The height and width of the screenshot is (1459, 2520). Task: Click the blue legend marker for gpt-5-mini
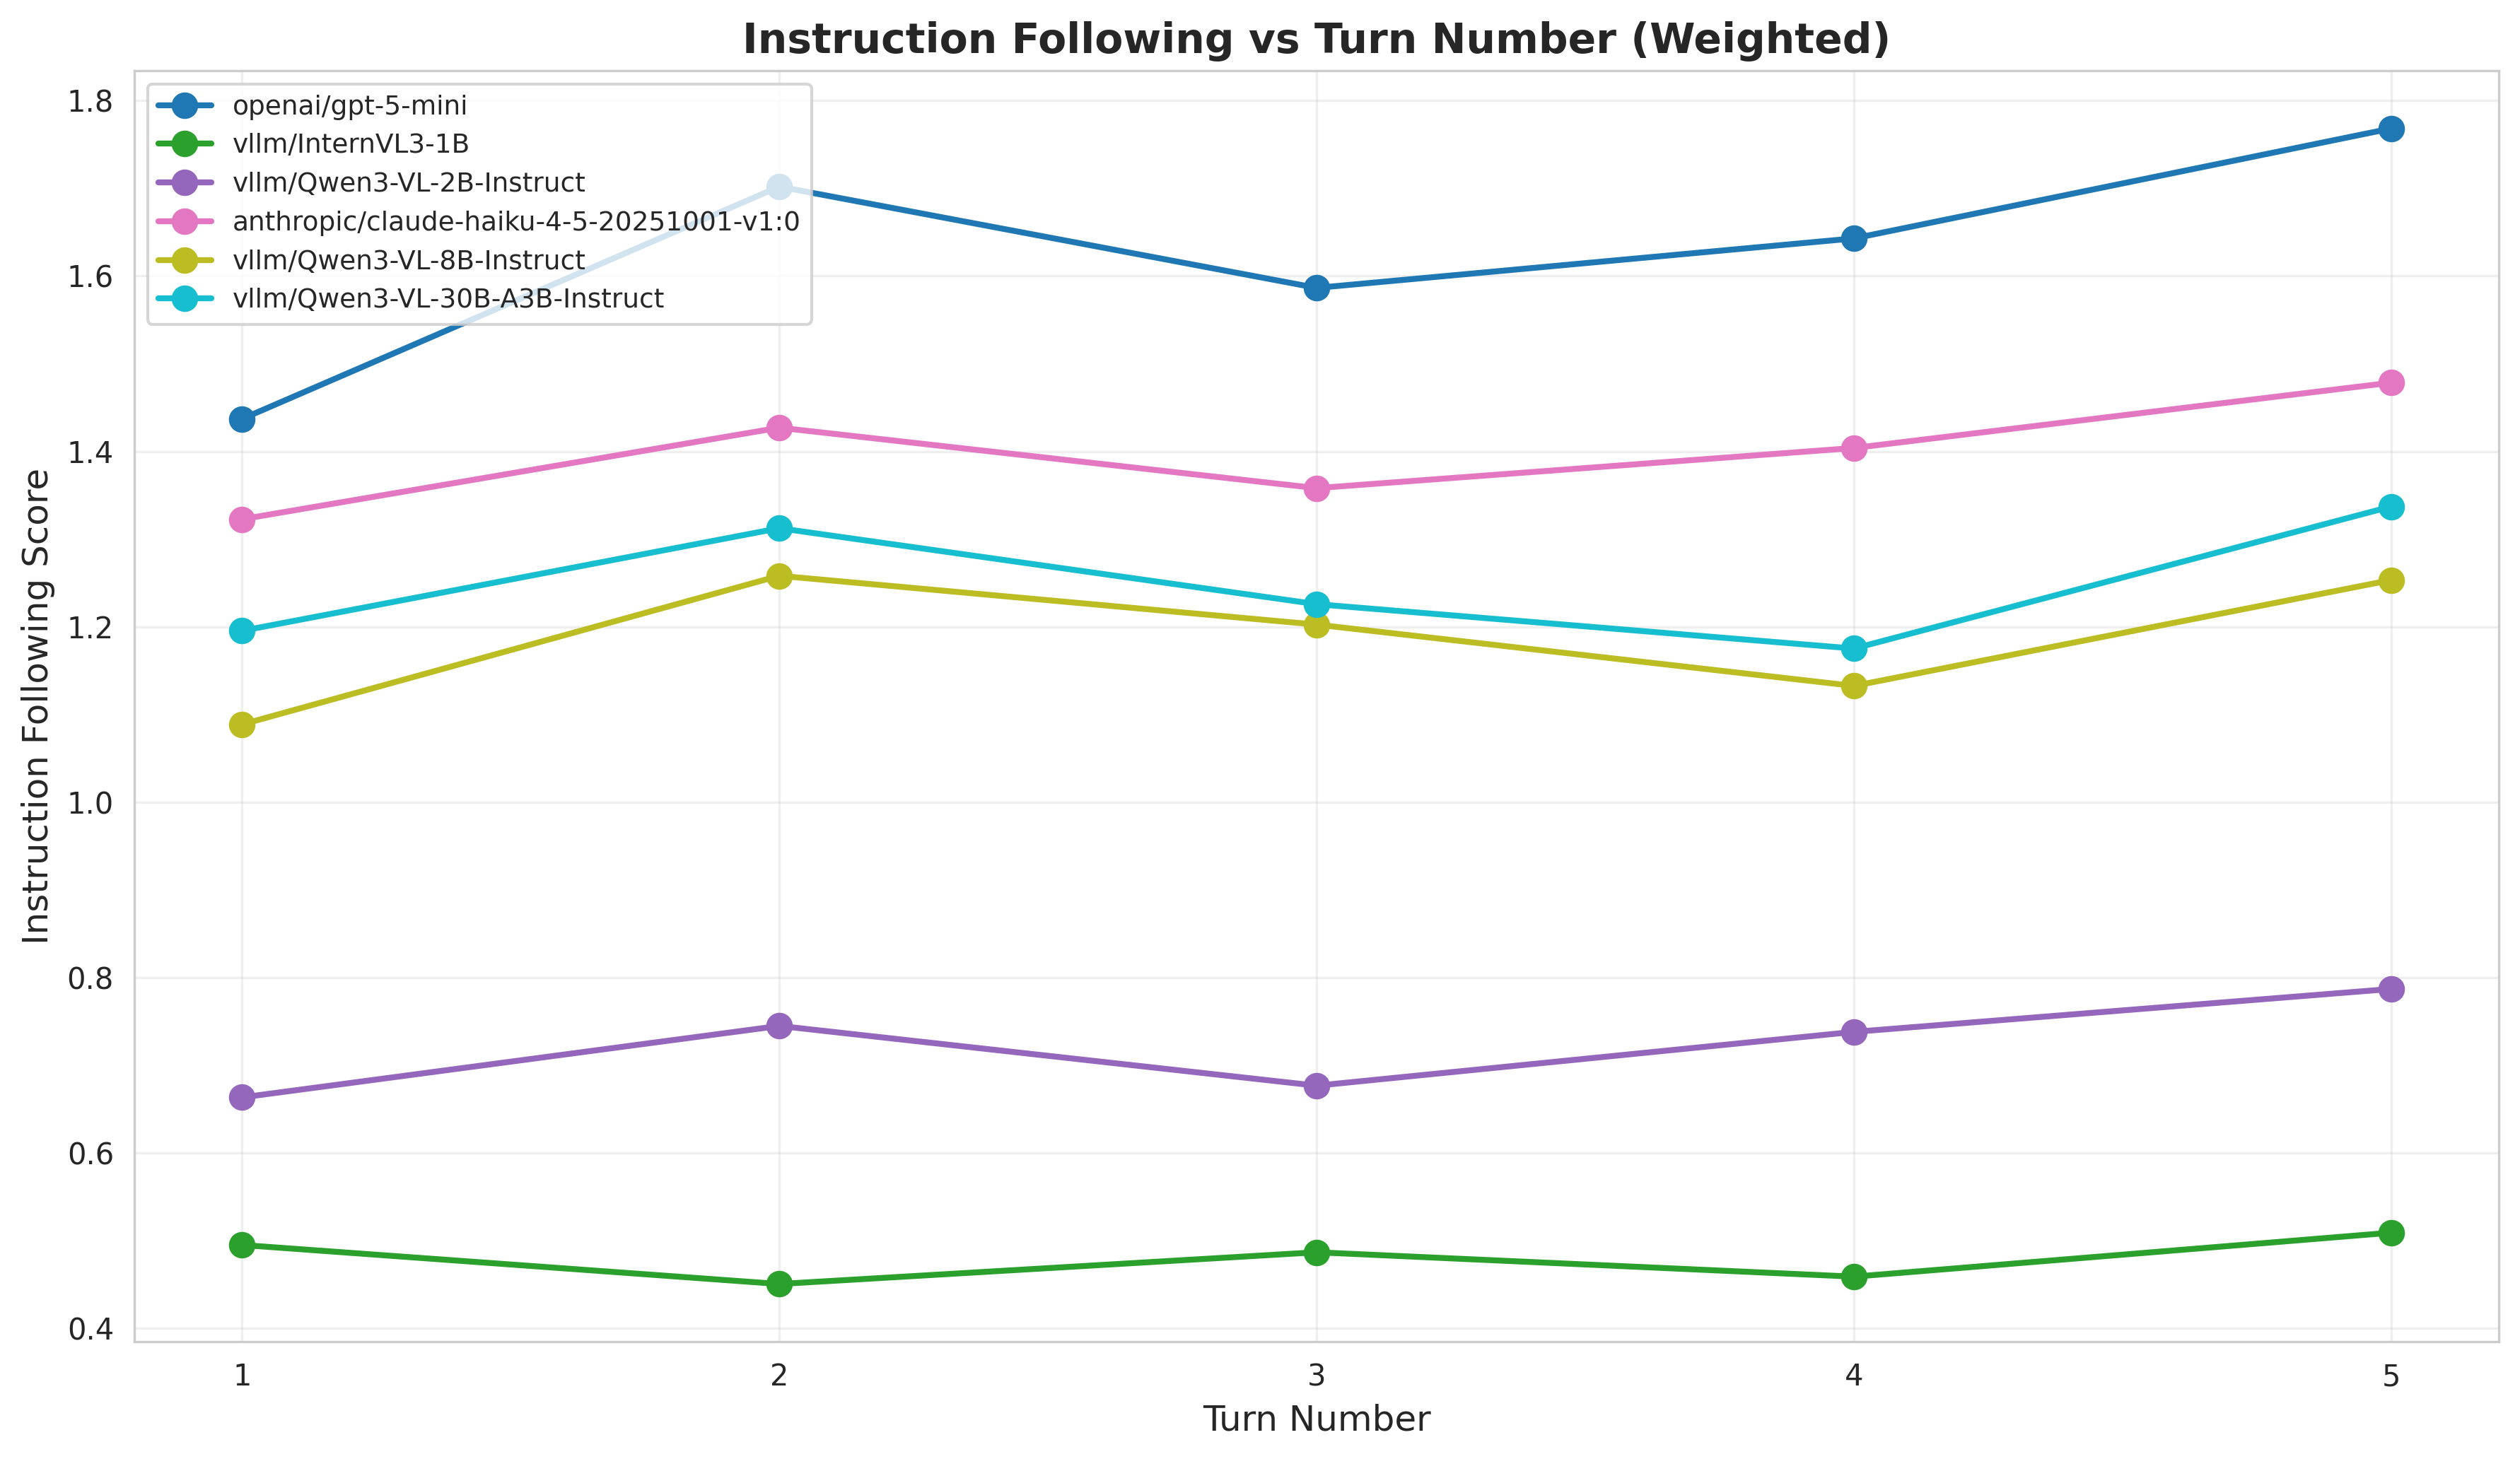click(186, 105)
